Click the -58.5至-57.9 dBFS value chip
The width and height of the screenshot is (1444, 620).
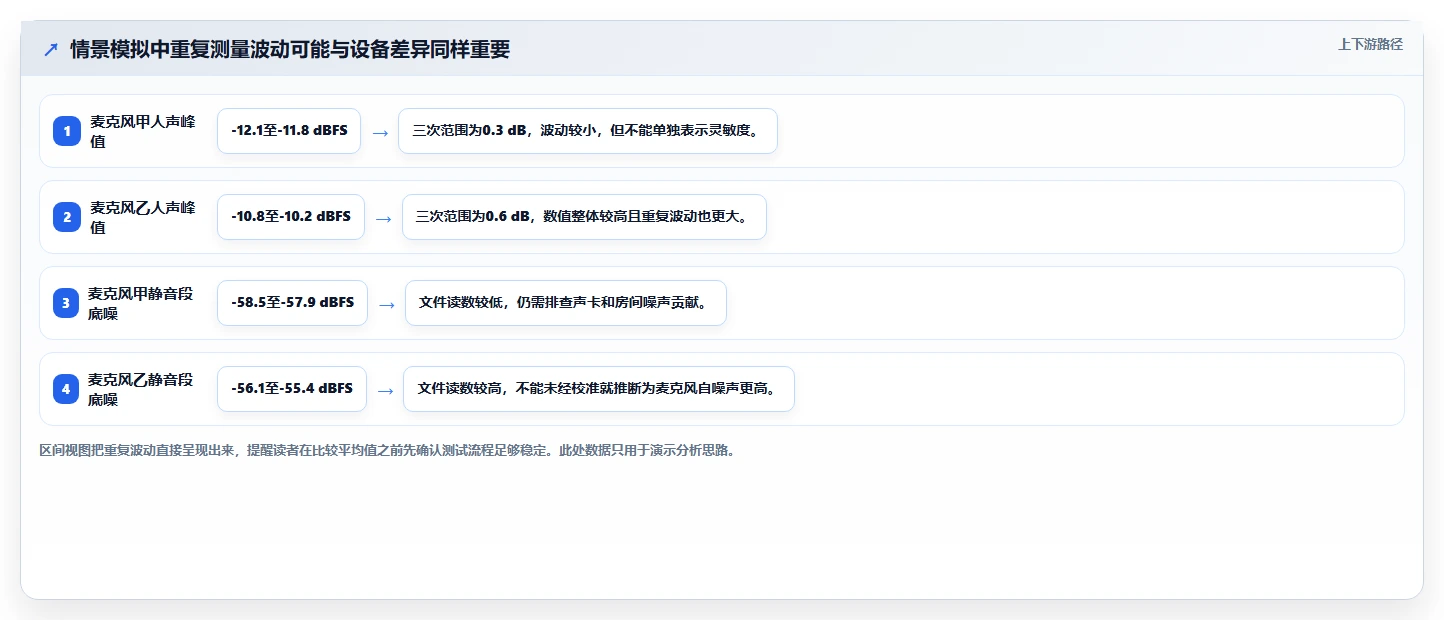coord(292,303)
